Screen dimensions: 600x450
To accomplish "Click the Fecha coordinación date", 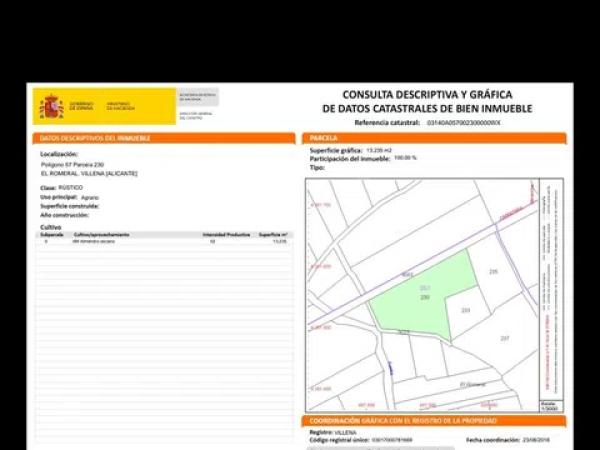I will coord(548,439).
